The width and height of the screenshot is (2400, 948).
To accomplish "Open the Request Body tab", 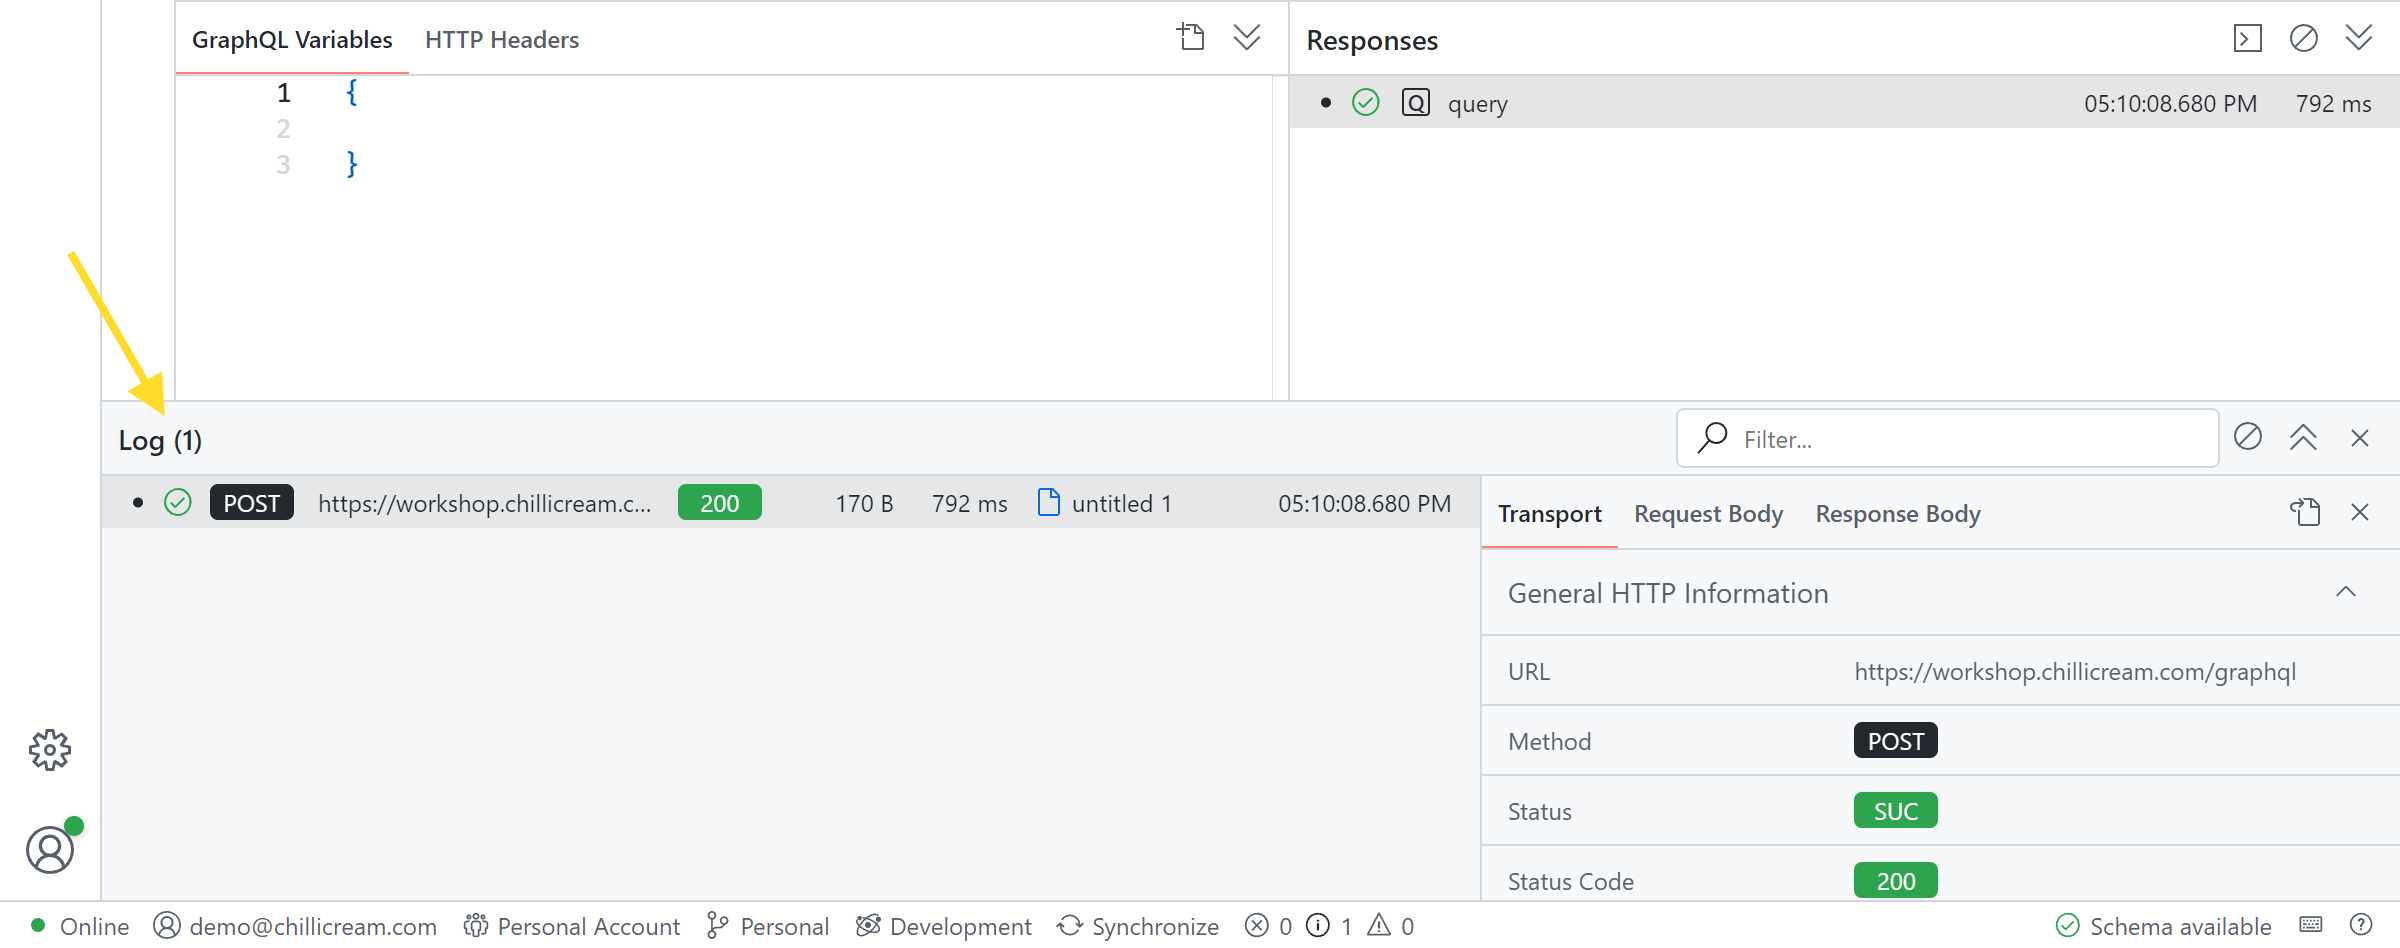I will (x=1707, y=513).
